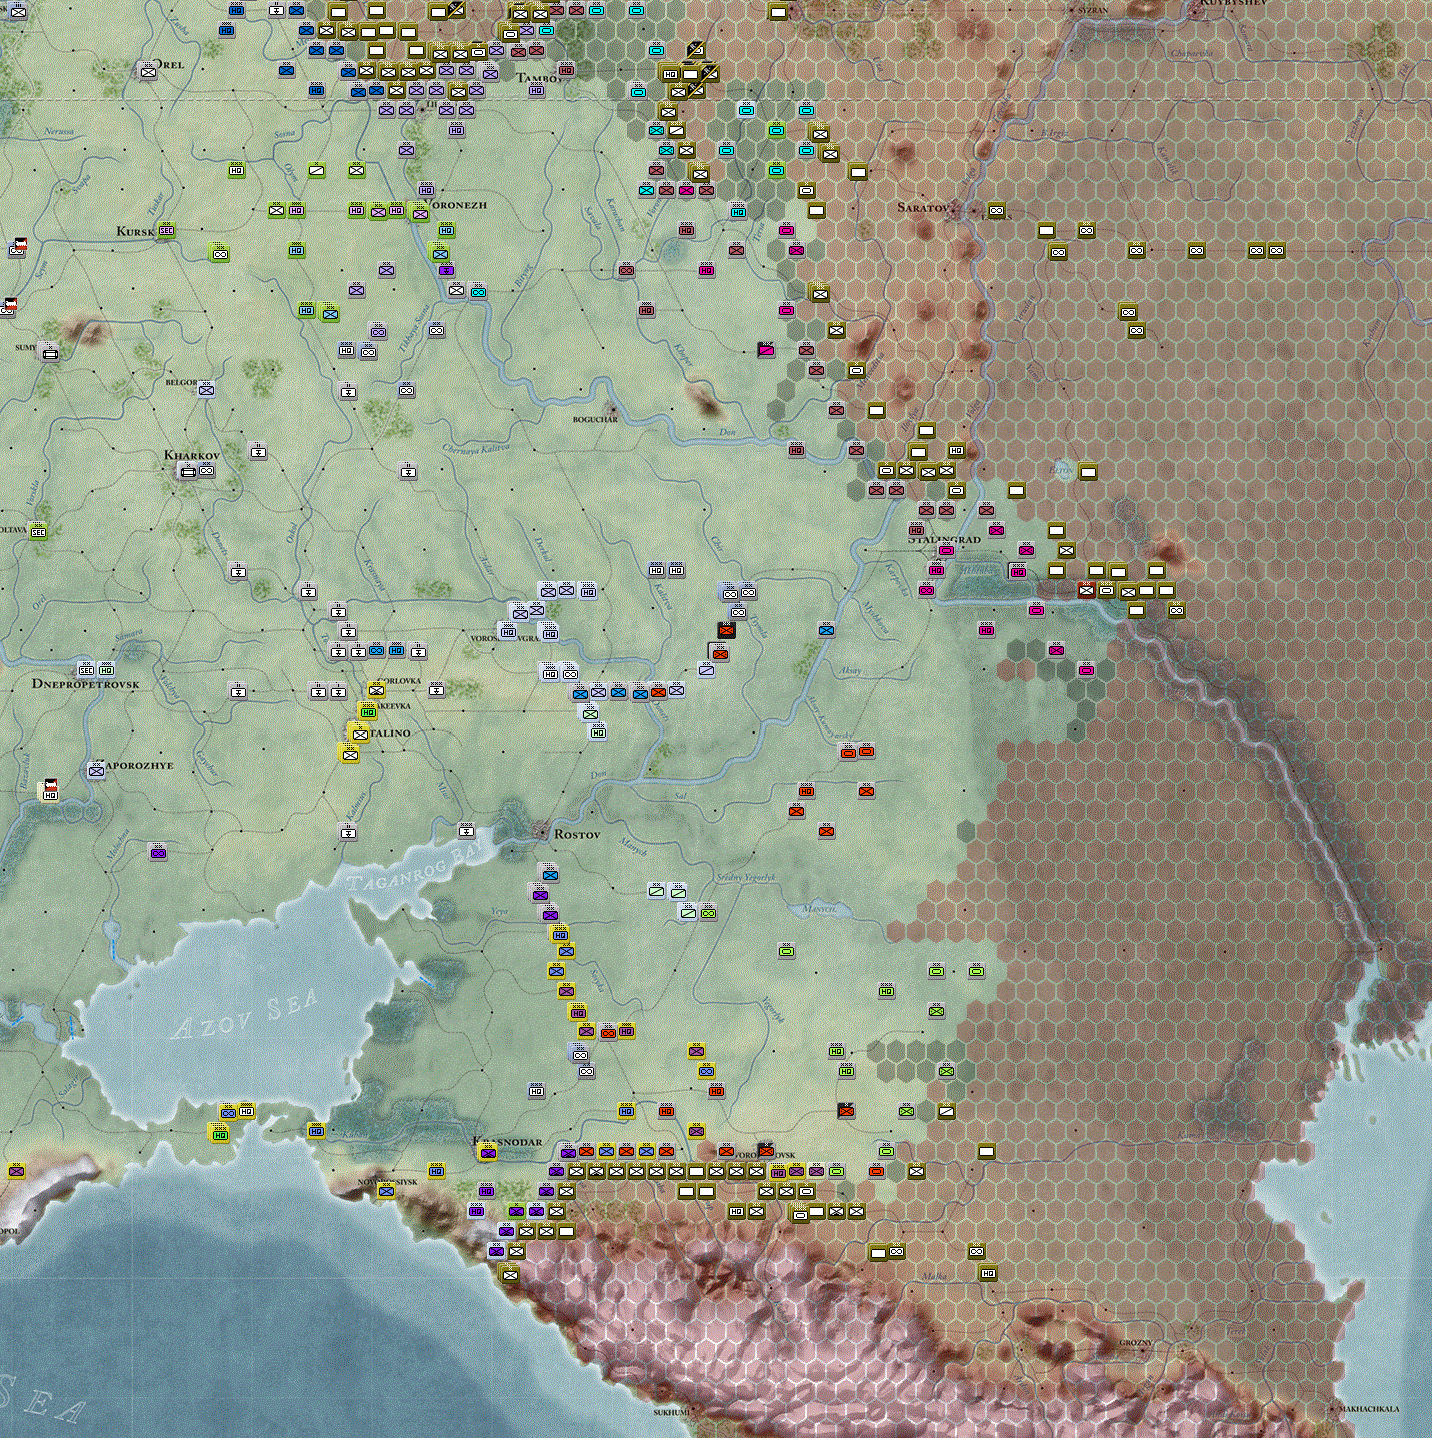Click the infantry counter at Zaporozhye
Viewport: 1439px width, 1438px height.
click(x=97, y=770)
